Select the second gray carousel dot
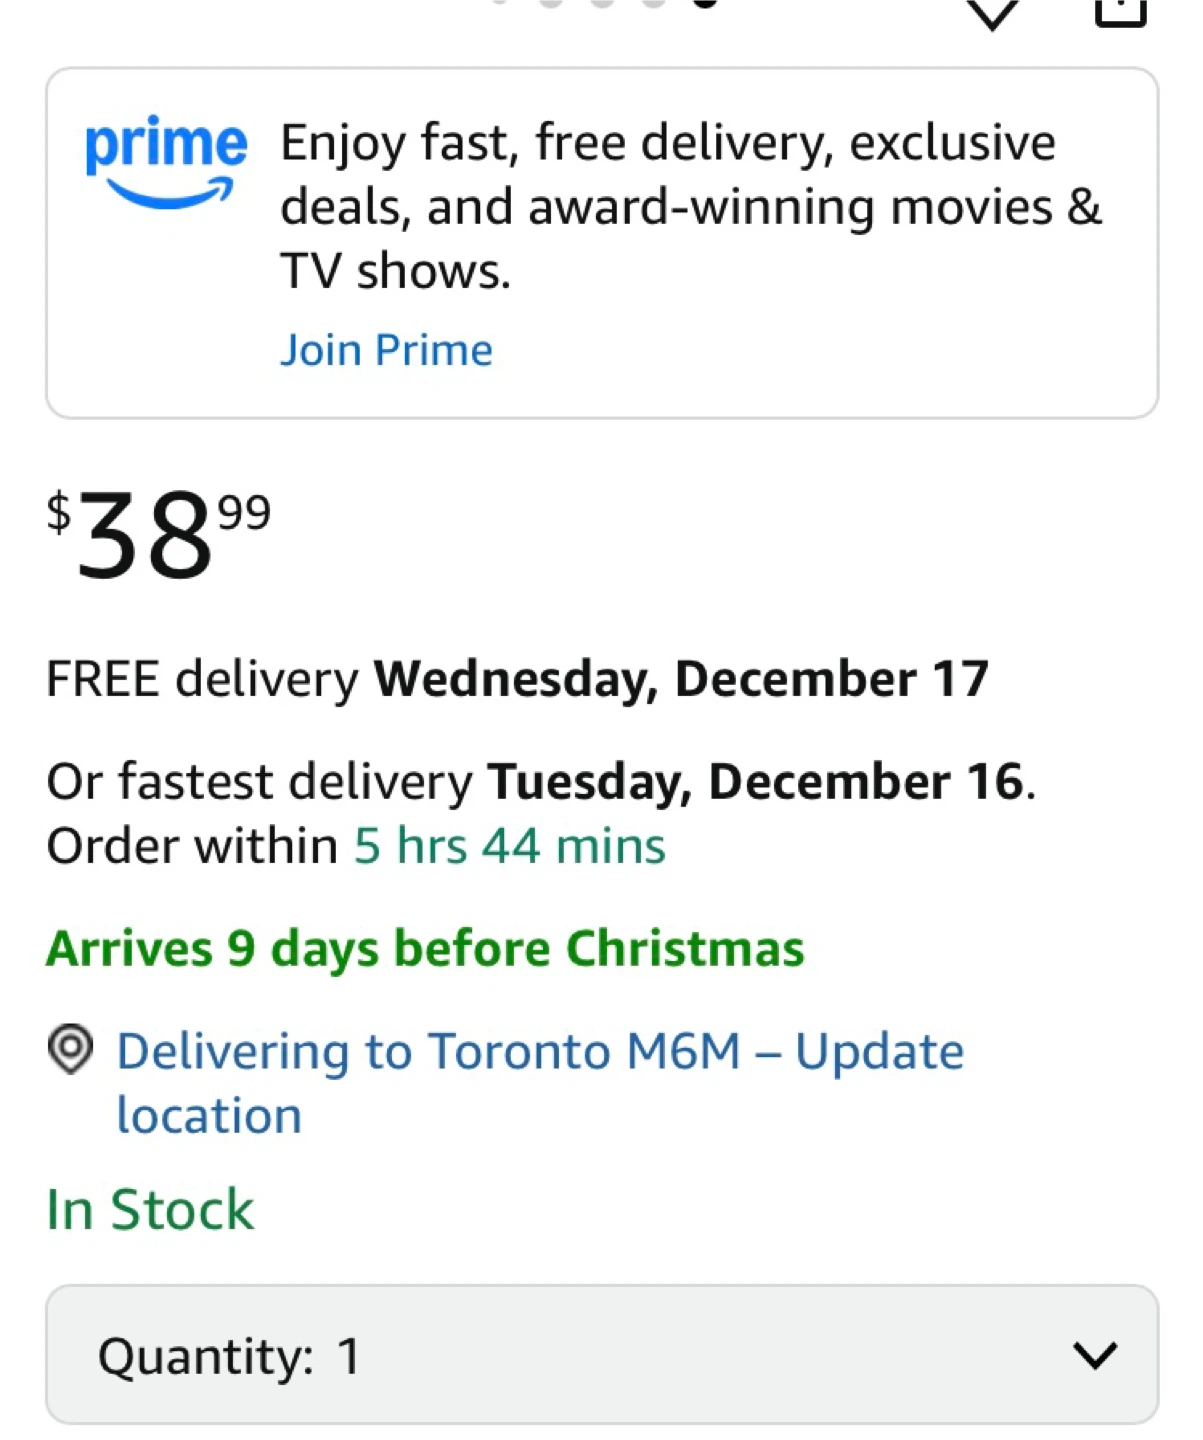Screen dimensions: 1203x1440 (551, 3)
